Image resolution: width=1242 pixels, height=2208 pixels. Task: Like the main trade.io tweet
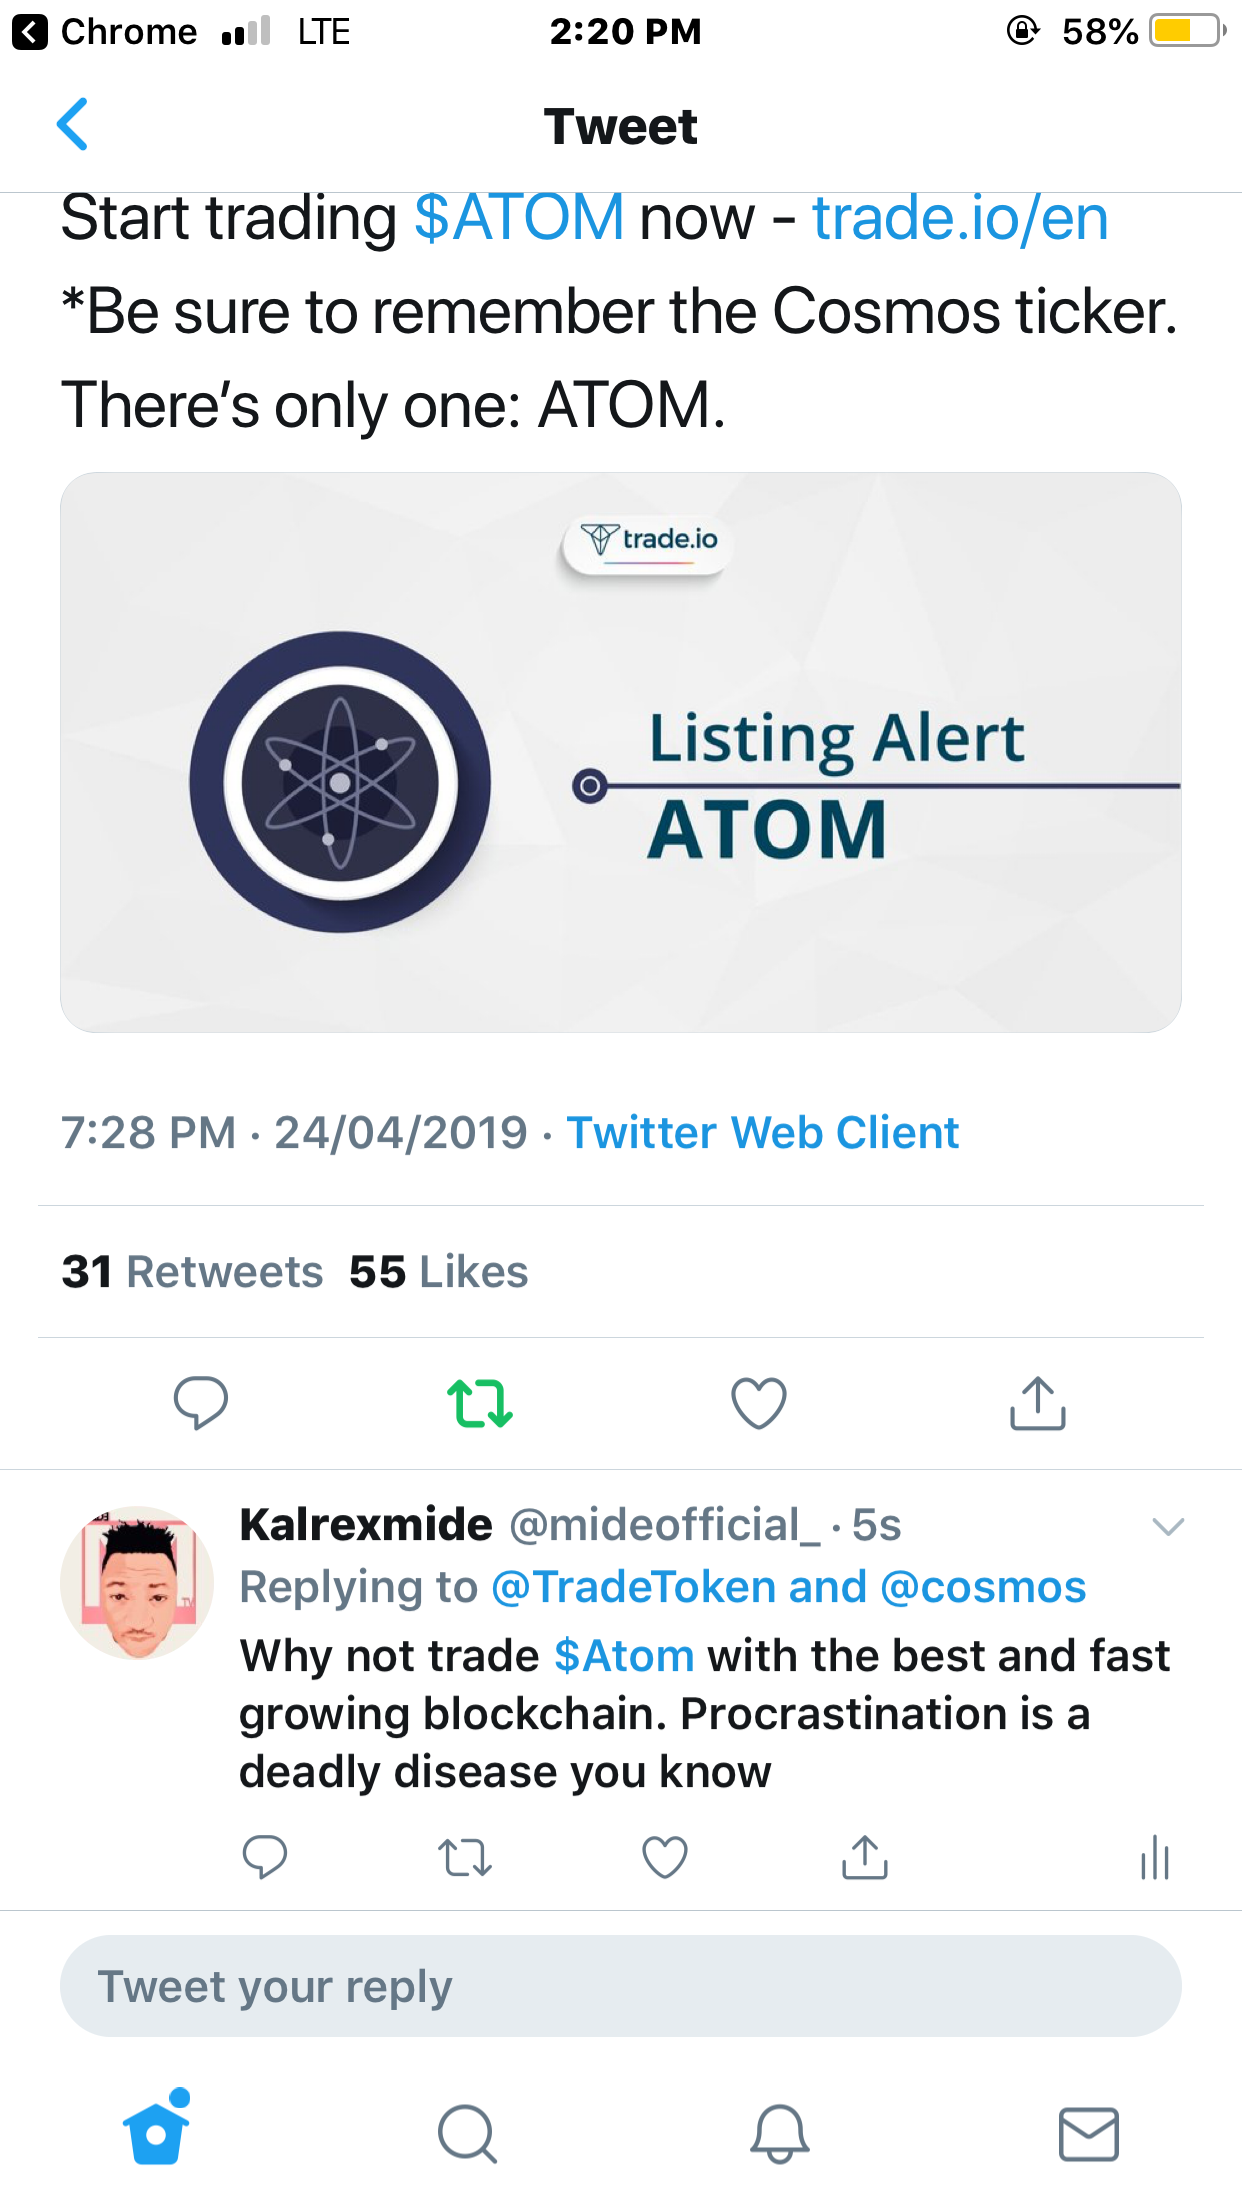(759, 1402)
